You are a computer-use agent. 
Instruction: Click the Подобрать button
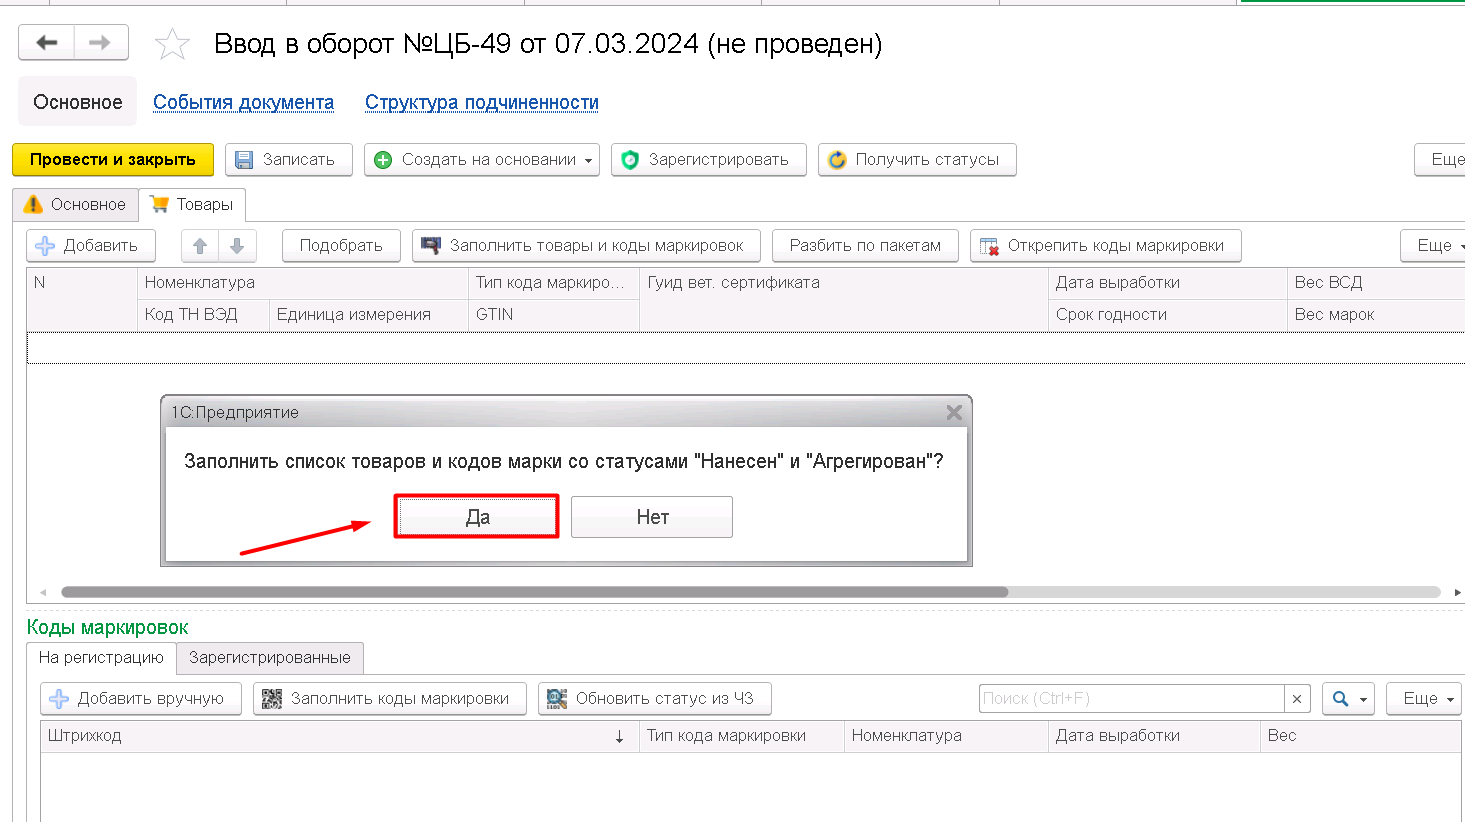pyautogui.click(x=341, y=246)
